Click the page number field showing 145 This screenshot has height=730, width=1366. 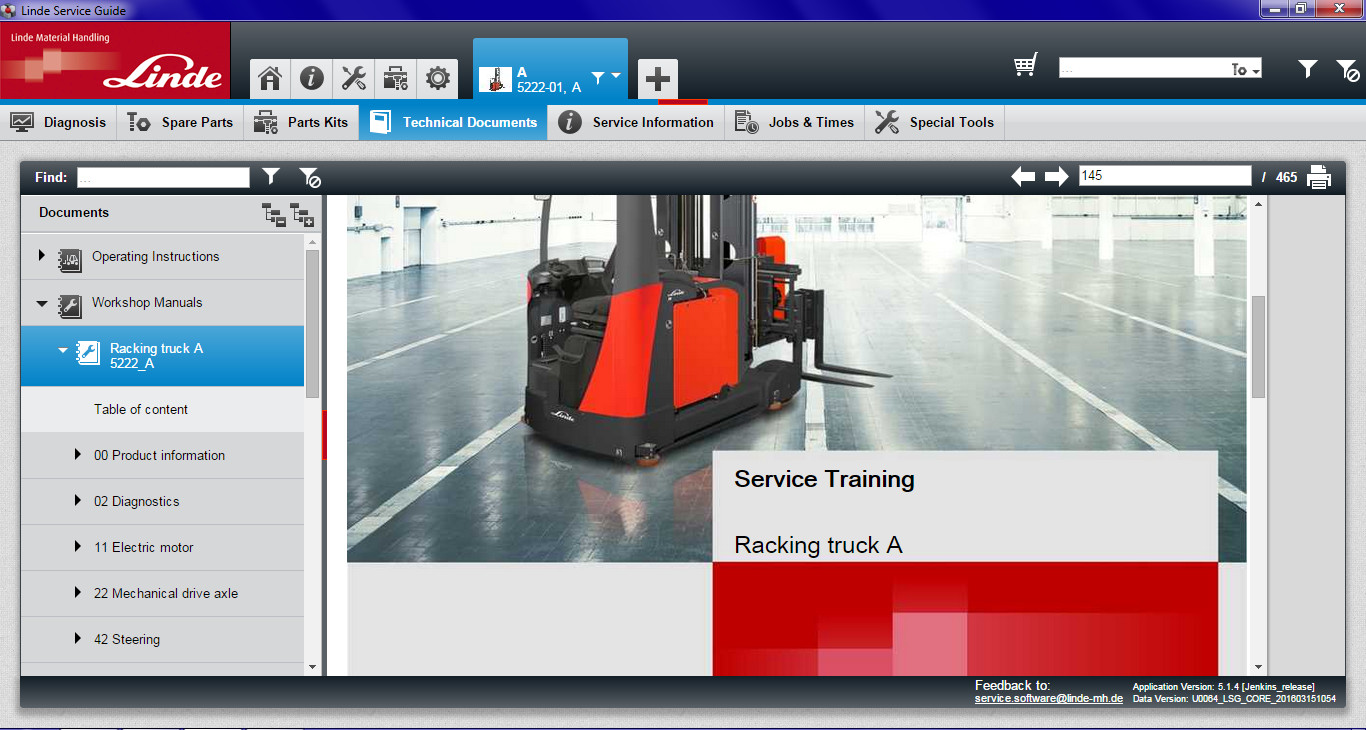1165,176
